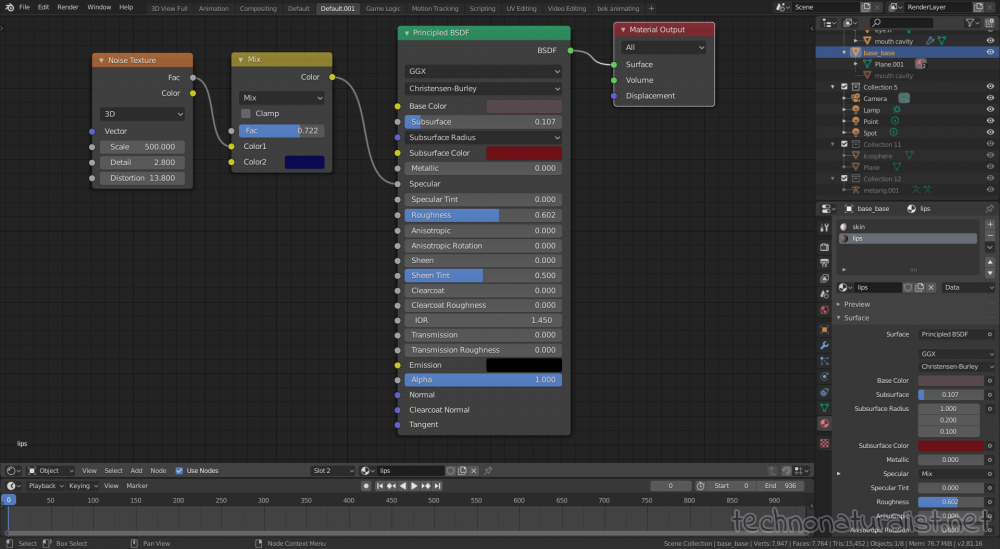Open the Subsurface Radius dropdown
This screenshot has width=1000, height=549.
pos(483,137)
